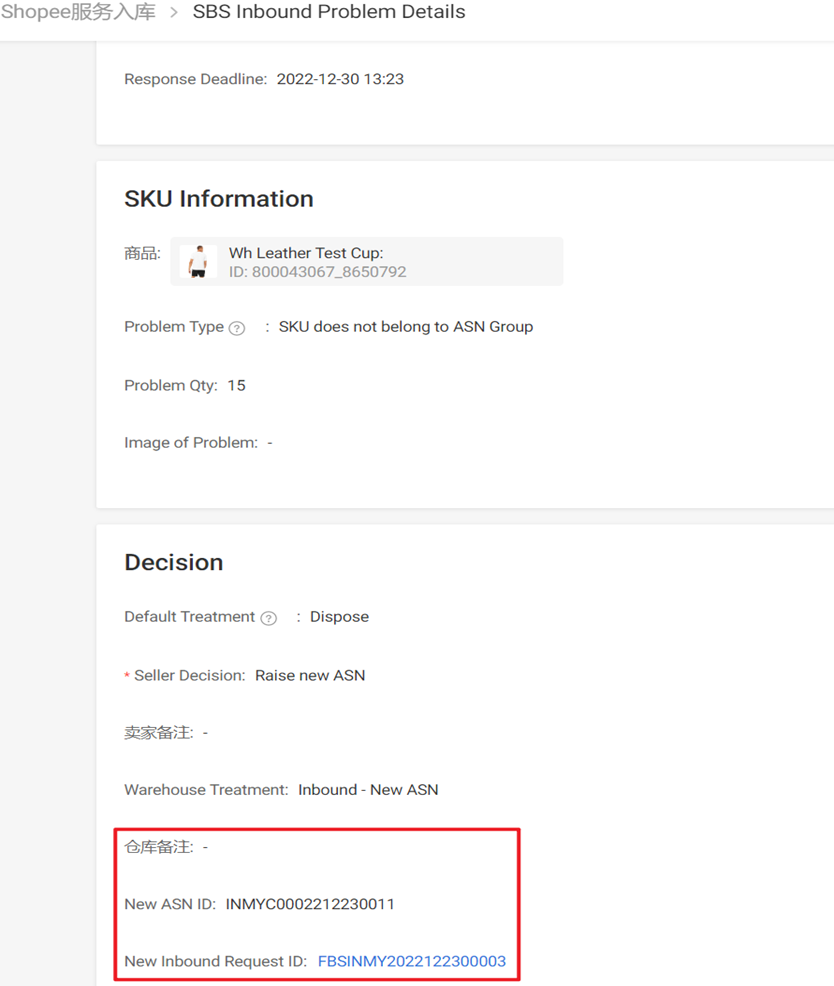The height and width of the screenshot is (986, 834).
Task: Click the breadcrumb chevron separator
Action: coord(174,13)
